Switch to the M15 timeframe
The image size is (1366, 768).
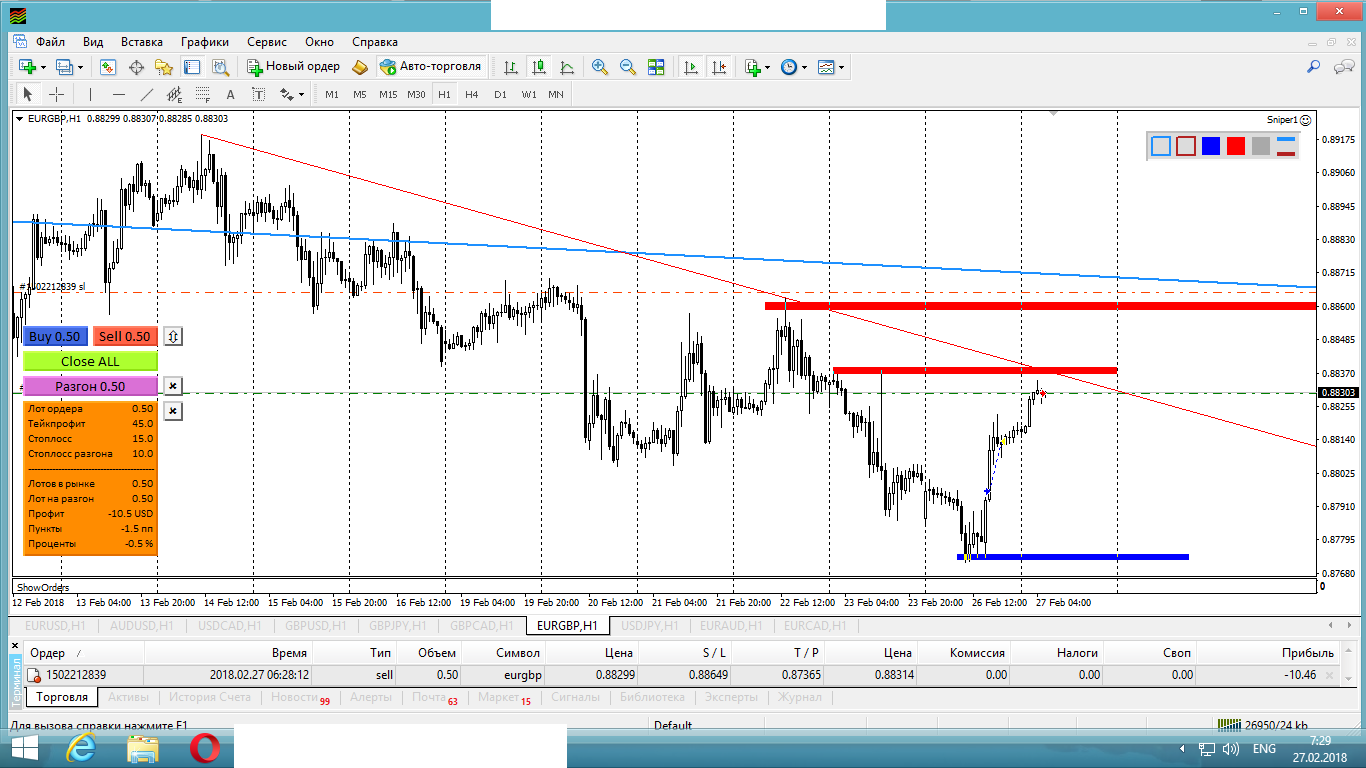click(388, 94)
